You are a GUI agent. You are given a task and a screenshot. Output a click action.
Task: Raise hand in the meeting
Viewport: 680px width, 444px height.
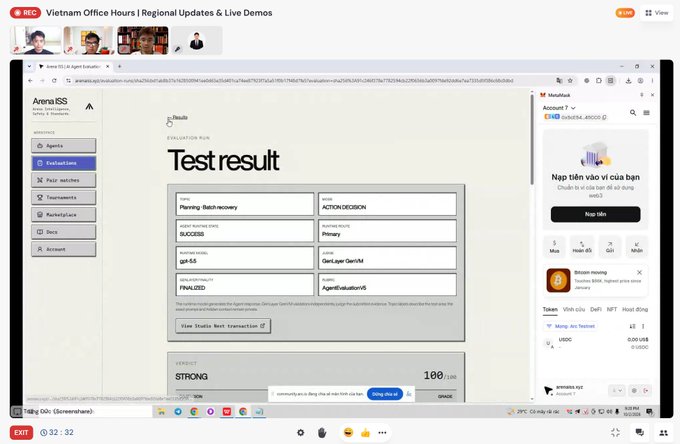pyautogui.click(x=322, y=432)
